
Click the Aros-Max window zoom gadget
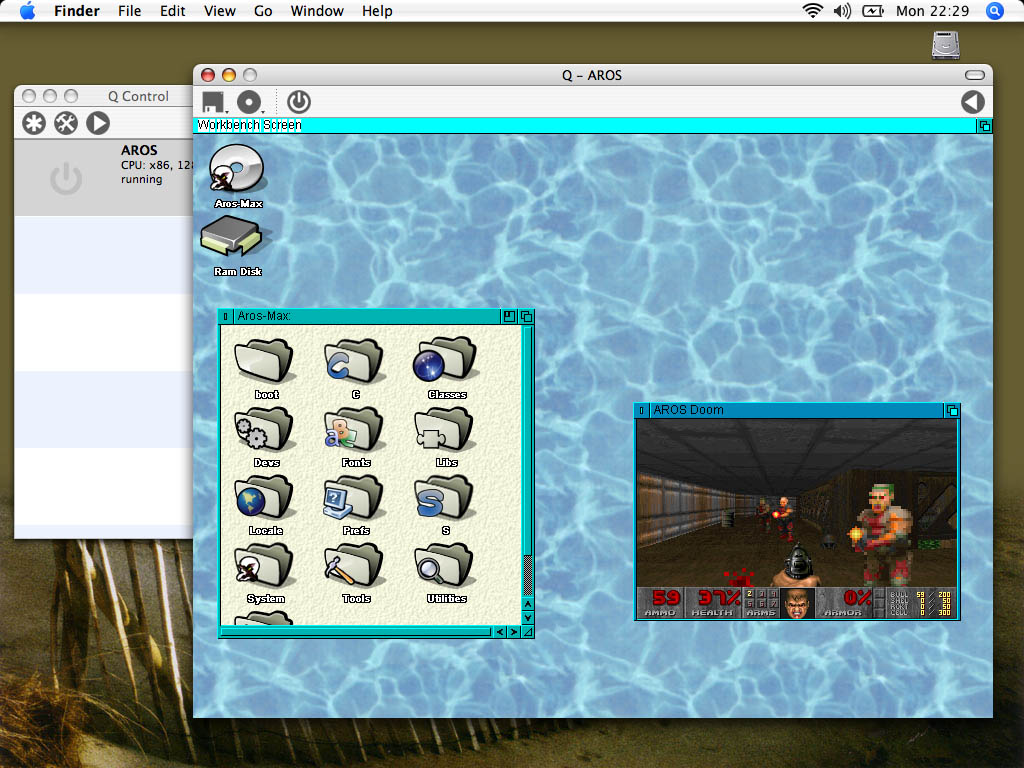pyautogui.click(x=509, y=317)
